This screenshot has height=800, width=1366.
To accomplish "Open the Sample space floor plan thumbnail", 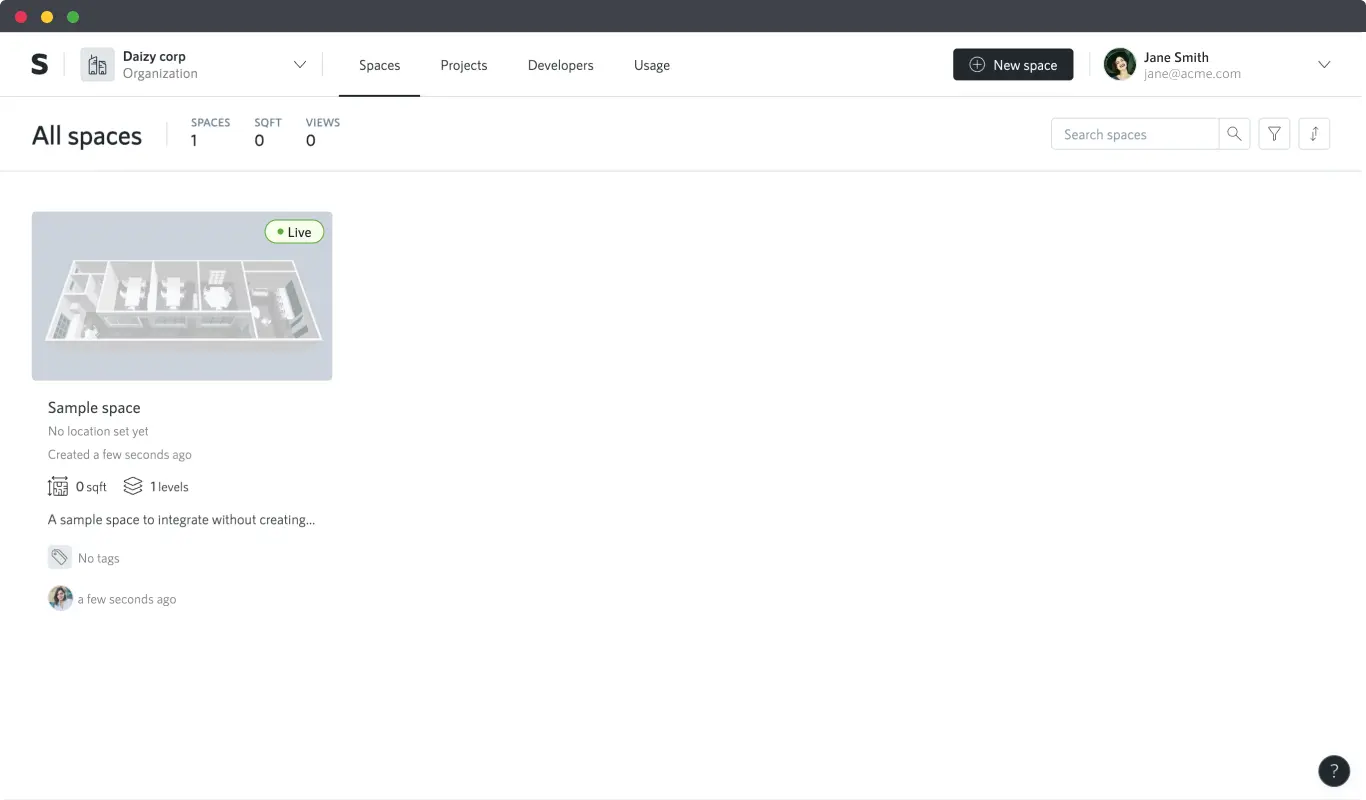I will coord(182,296).
